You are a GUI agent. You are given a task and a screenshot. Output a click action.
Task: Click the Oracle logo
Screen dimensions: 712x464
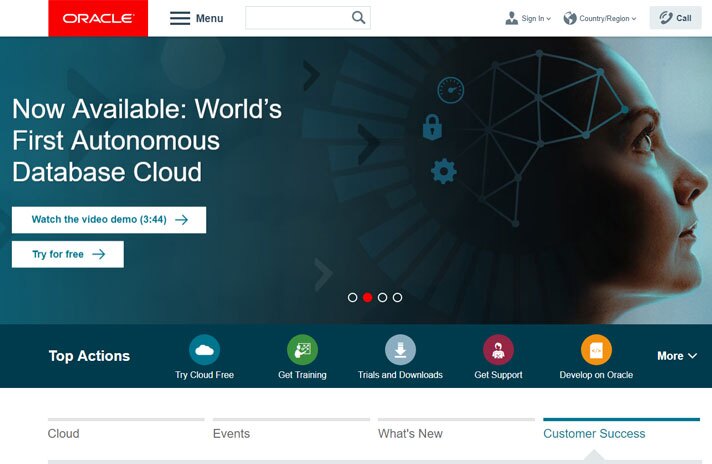coord(98,18)
